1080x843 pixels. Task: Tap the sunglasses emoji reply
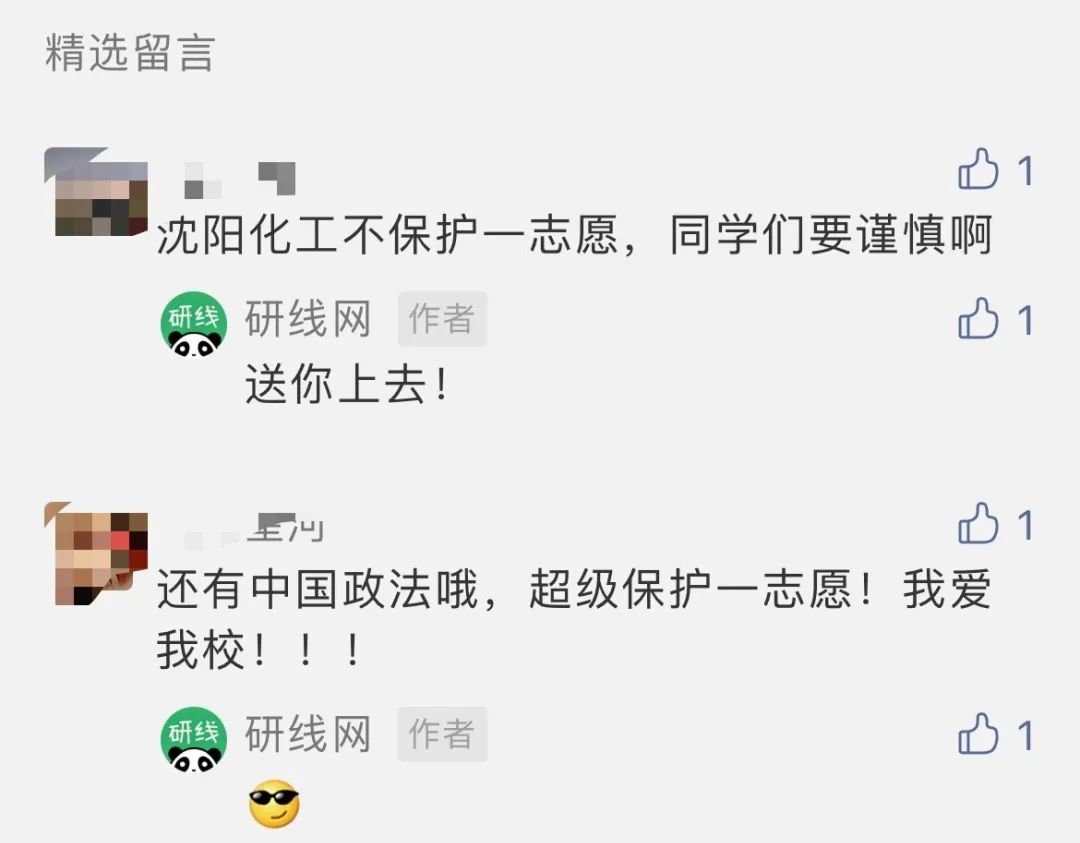point(274,804)
